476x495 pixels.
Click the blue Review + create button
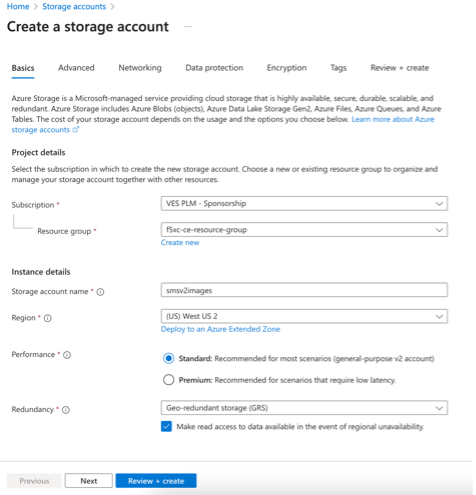click(156, 481)
